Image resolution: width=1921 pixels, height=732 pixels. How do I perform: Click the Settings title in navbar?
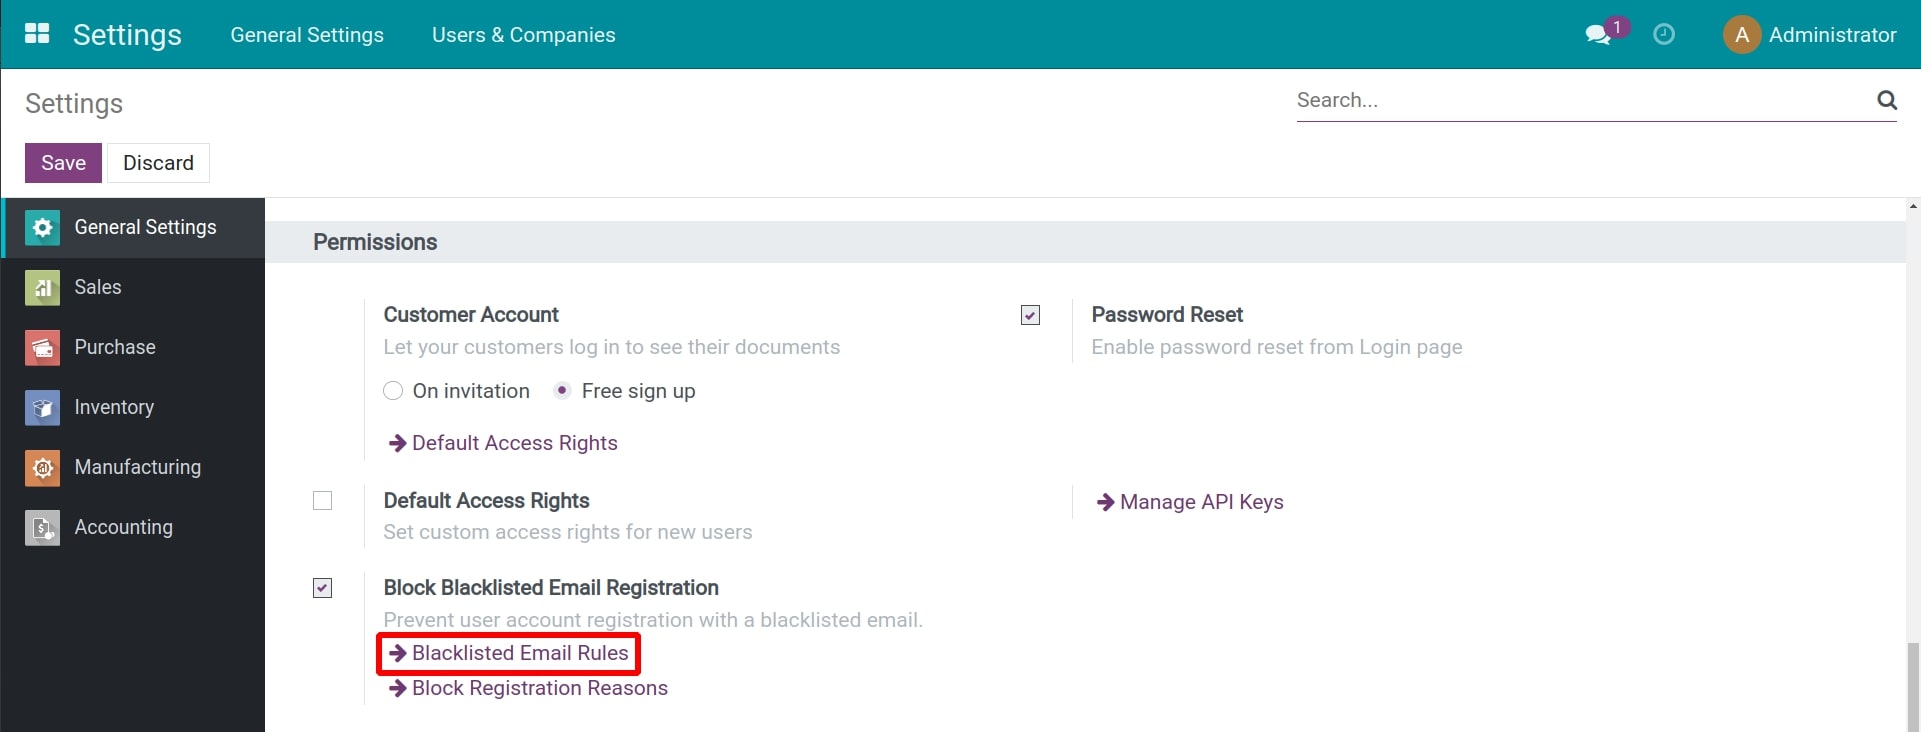[127, 34]
